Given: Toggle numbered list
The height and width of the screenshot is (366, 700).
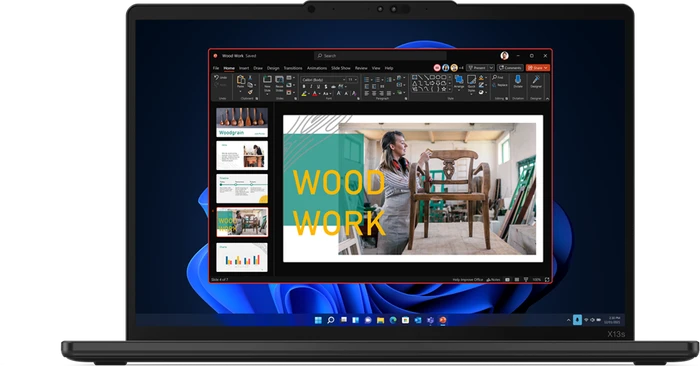Looking at the screenshot, I should coord(377,79).
